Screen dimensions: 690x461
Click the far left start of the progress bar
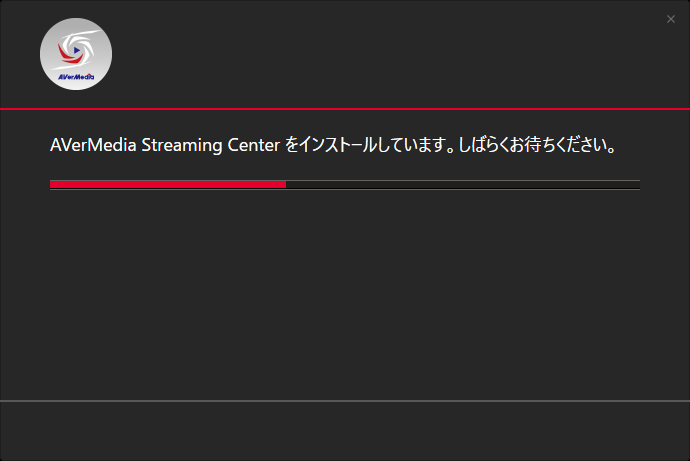[52, 184]
